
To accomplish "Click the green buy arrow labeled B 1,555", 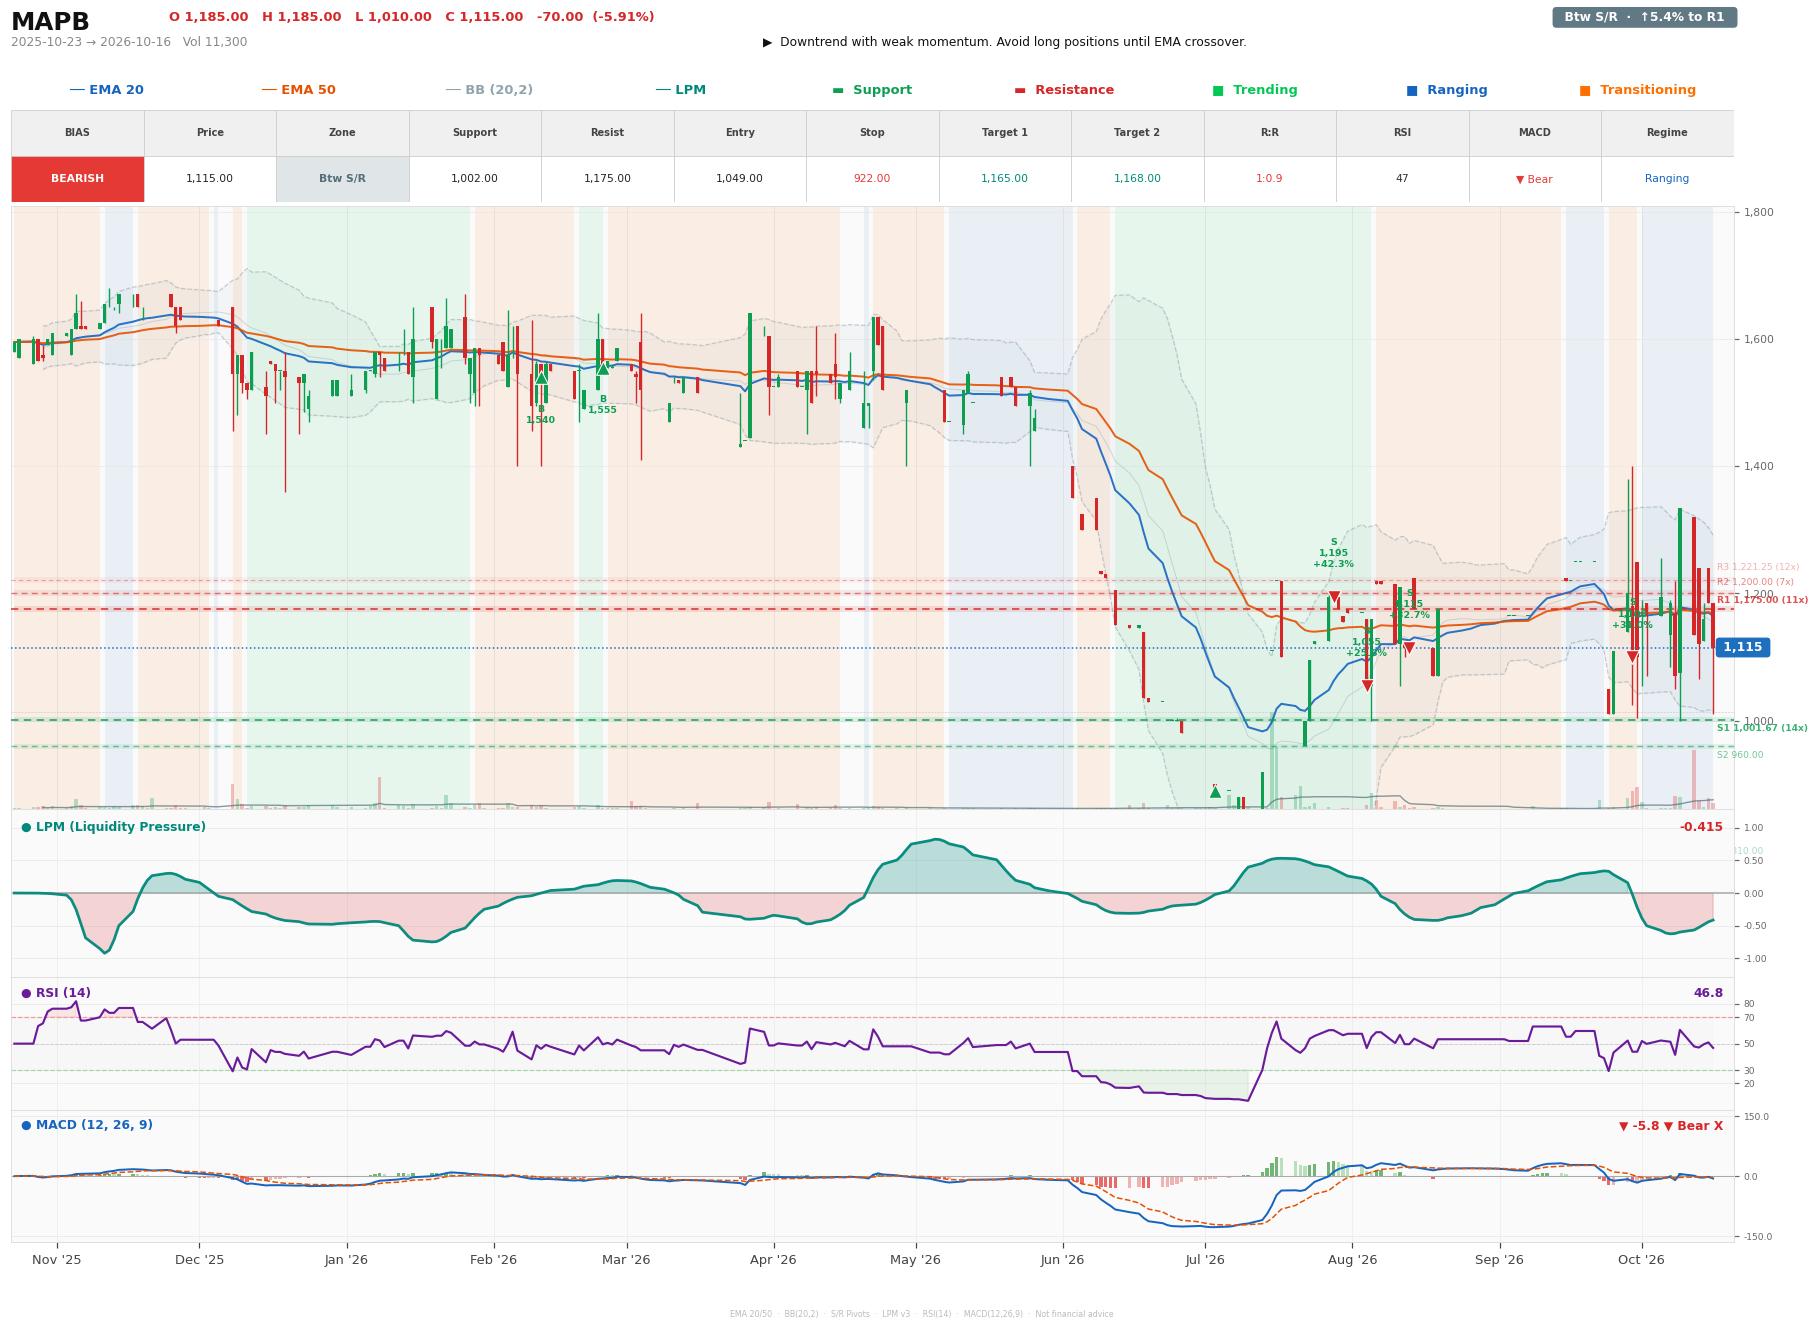I will point(603,368).
